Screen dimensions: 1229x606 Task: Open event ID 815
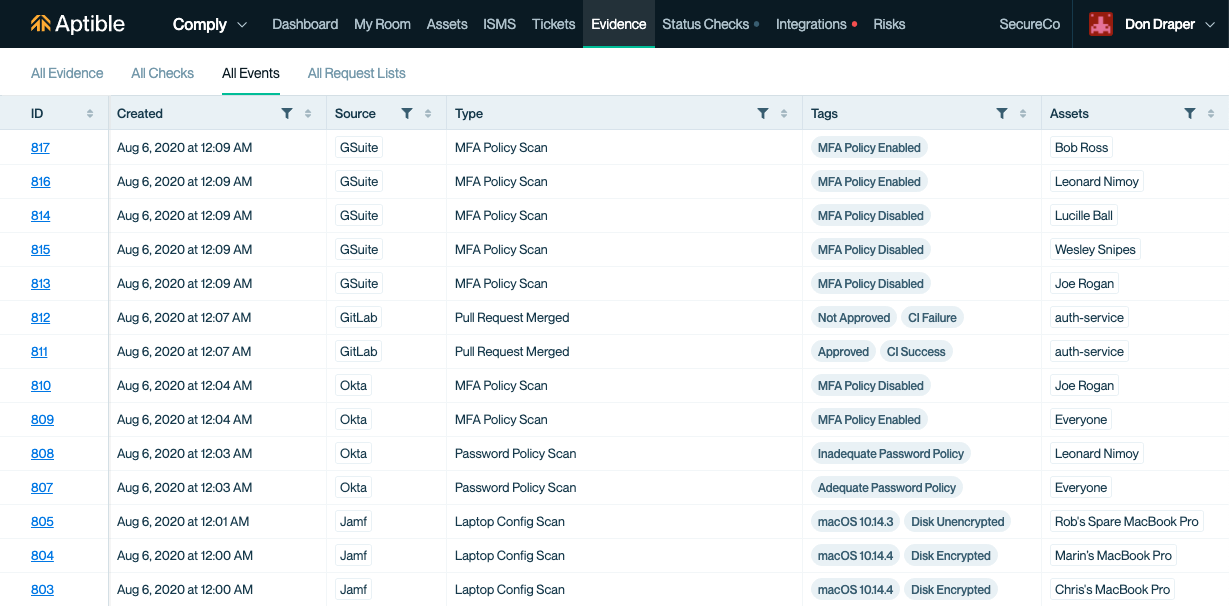point(41,250)
